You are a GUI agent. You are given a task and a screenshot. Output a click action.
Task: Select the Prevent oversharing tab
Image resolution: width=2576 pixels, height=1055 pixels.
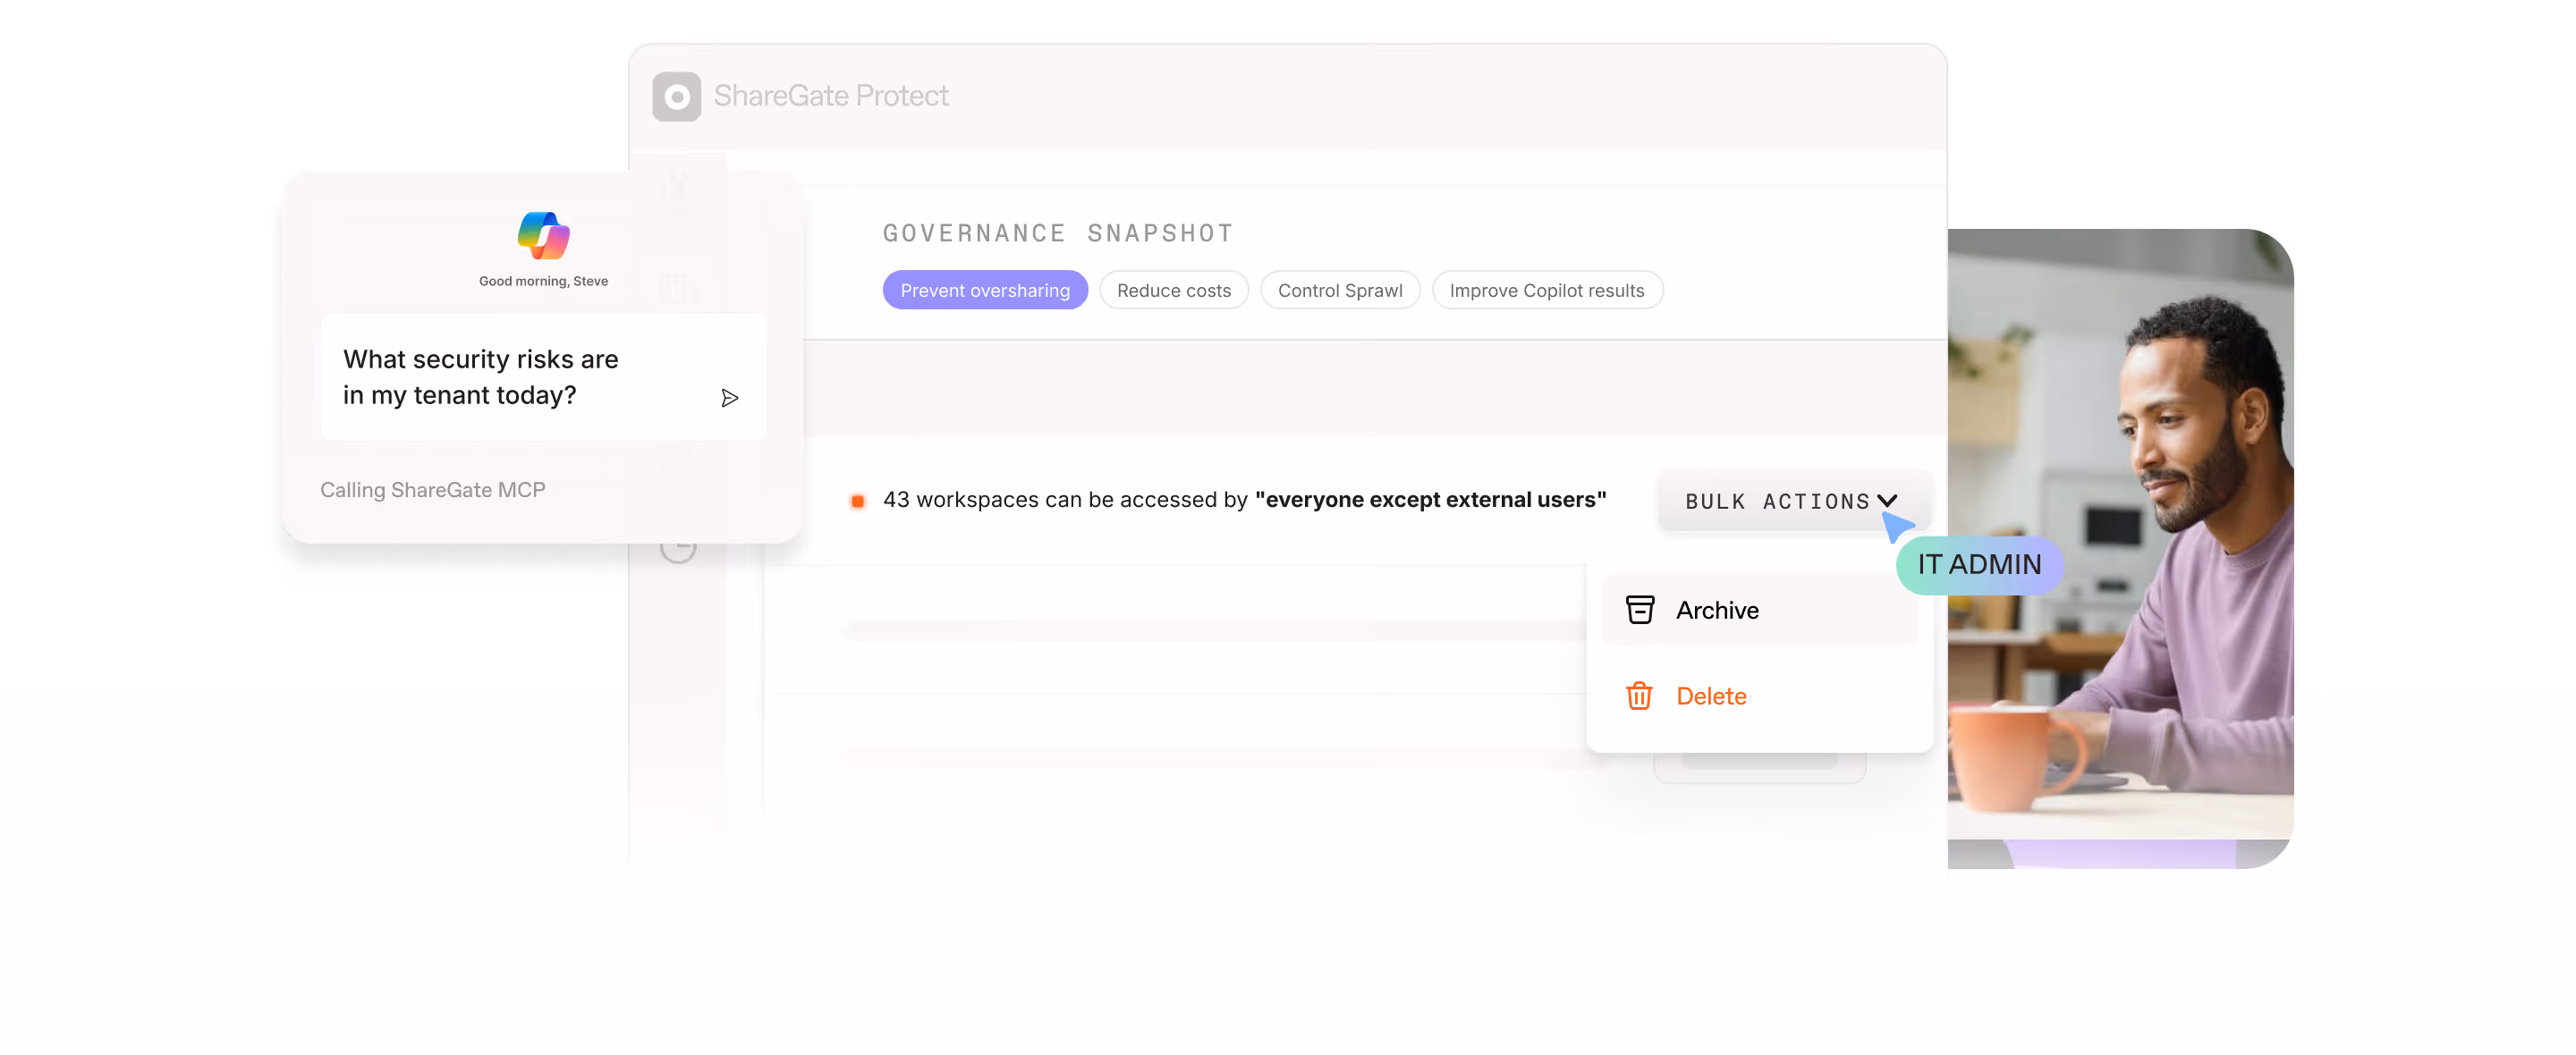(985, 290)
